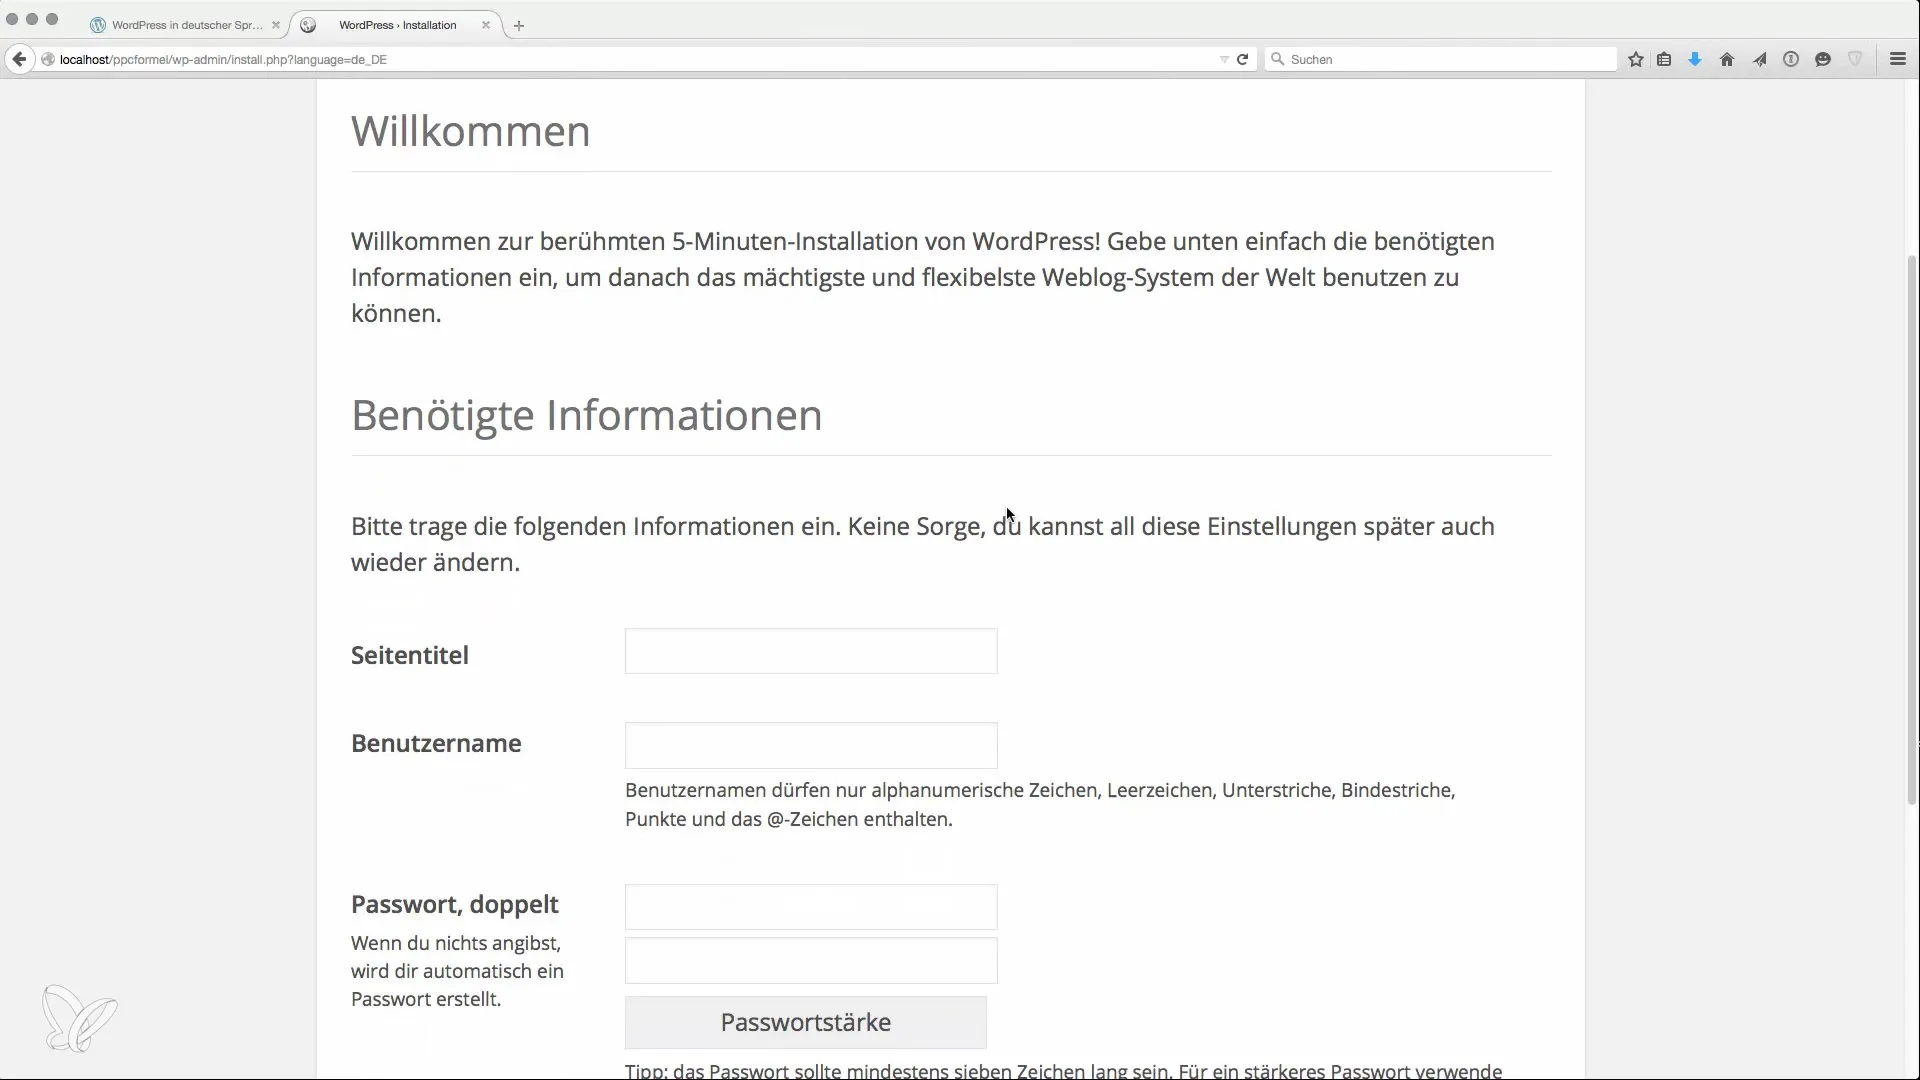The height and width of the screenshot is (1080, 1920).
Task: Click the search magnifier icon
Action: pyautogui.click(x=1277, y=59)
